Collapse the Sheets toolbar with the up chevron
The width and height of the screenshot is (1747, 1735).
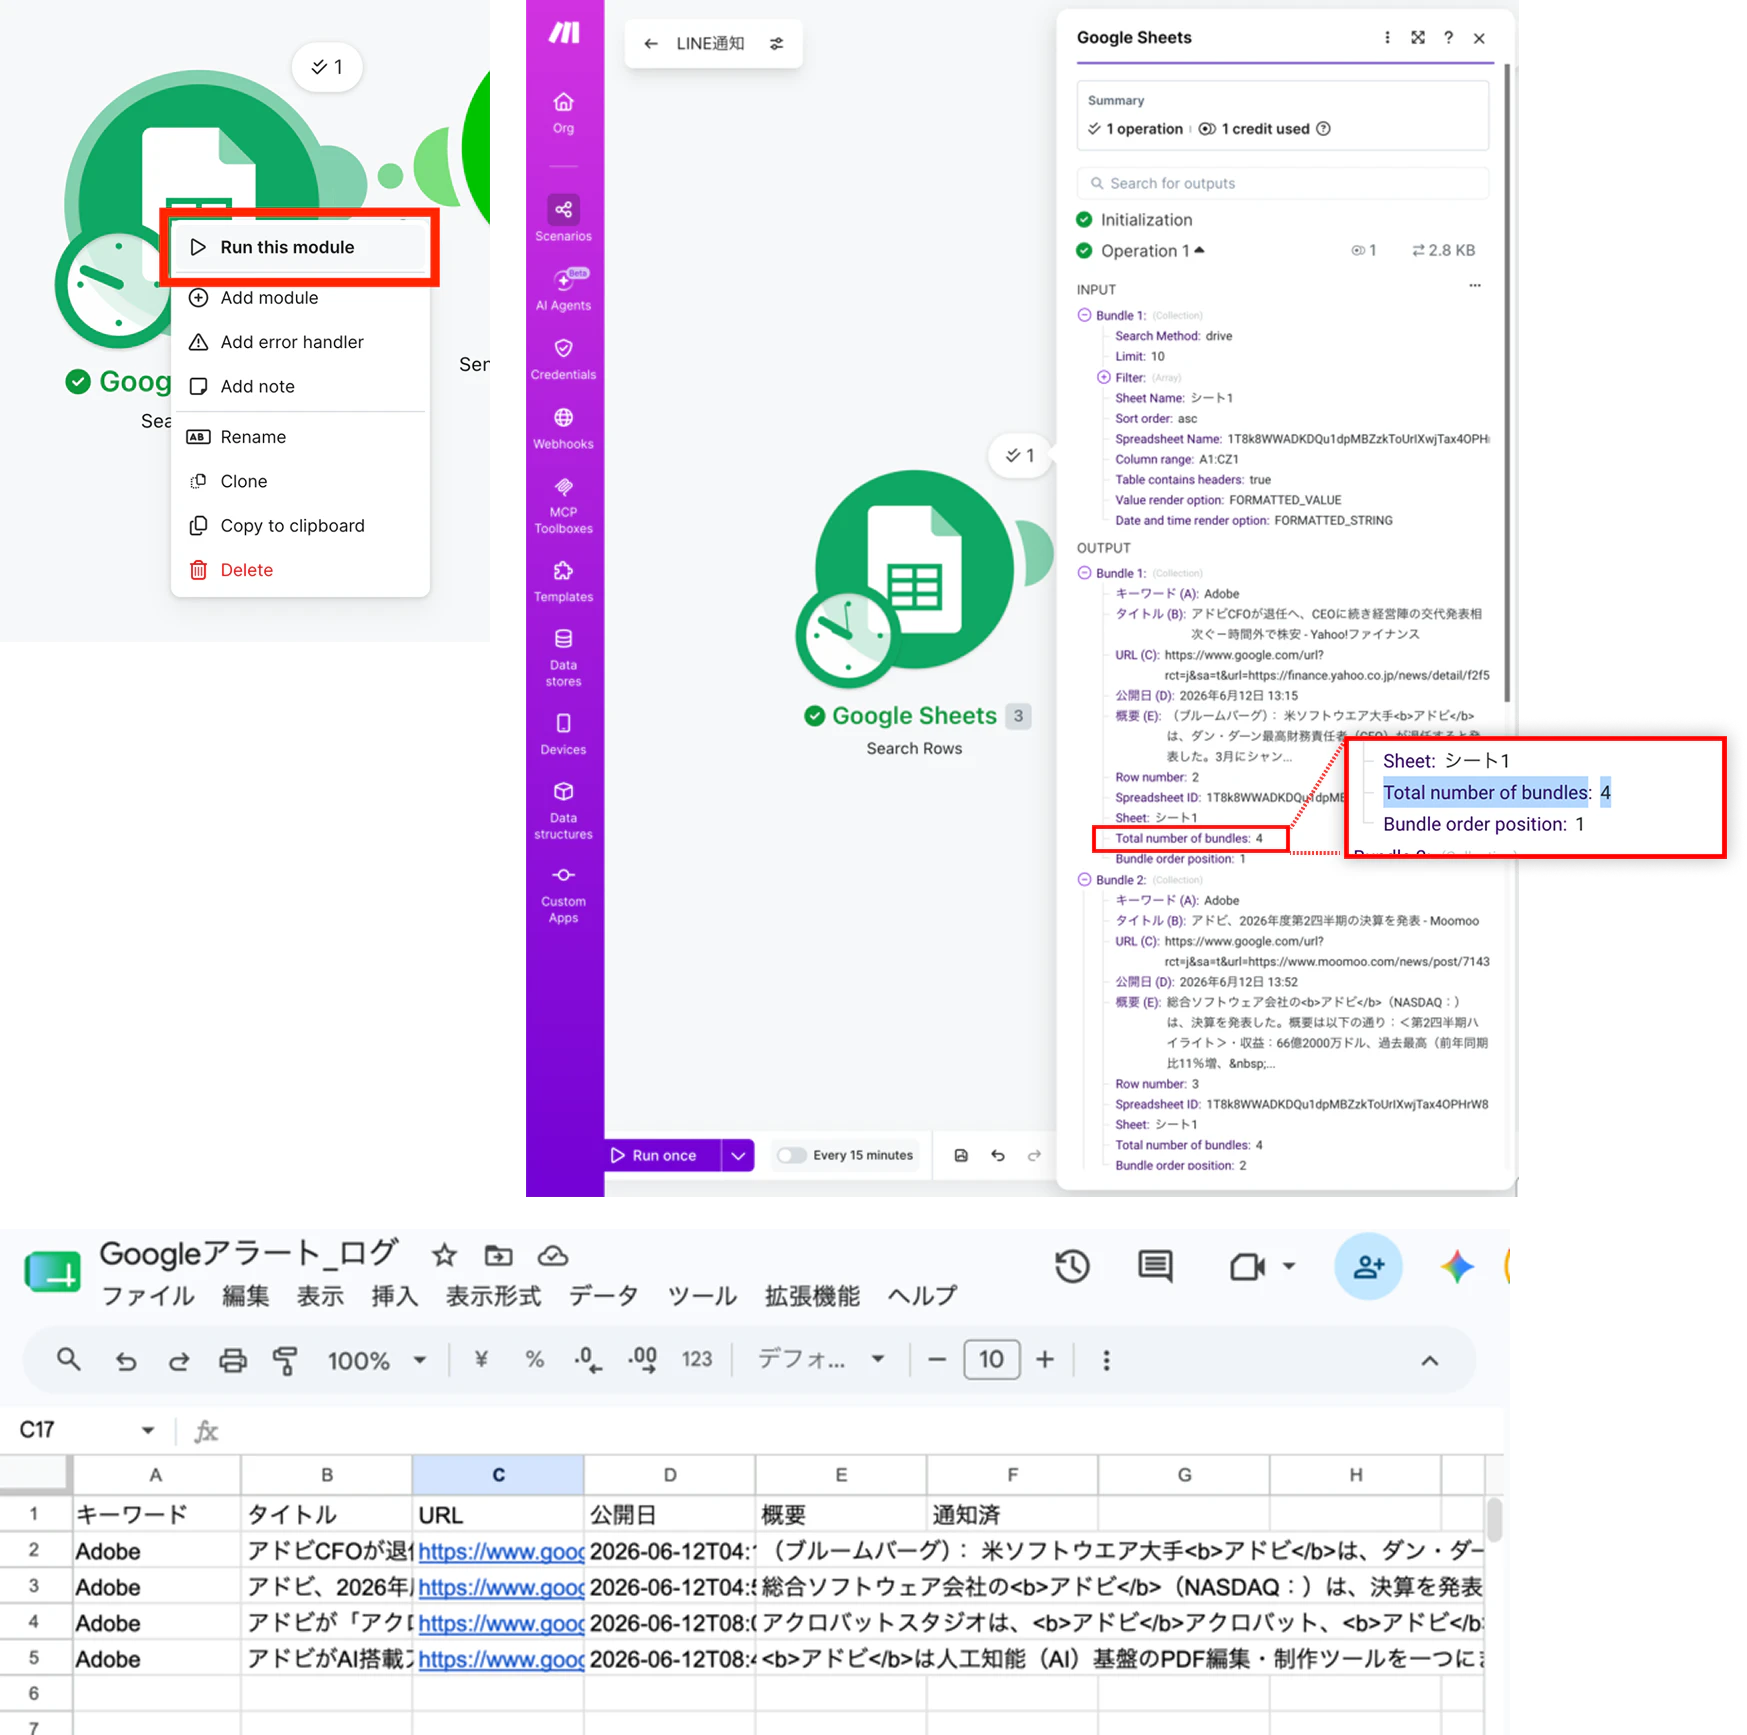click(1430, 1361)
